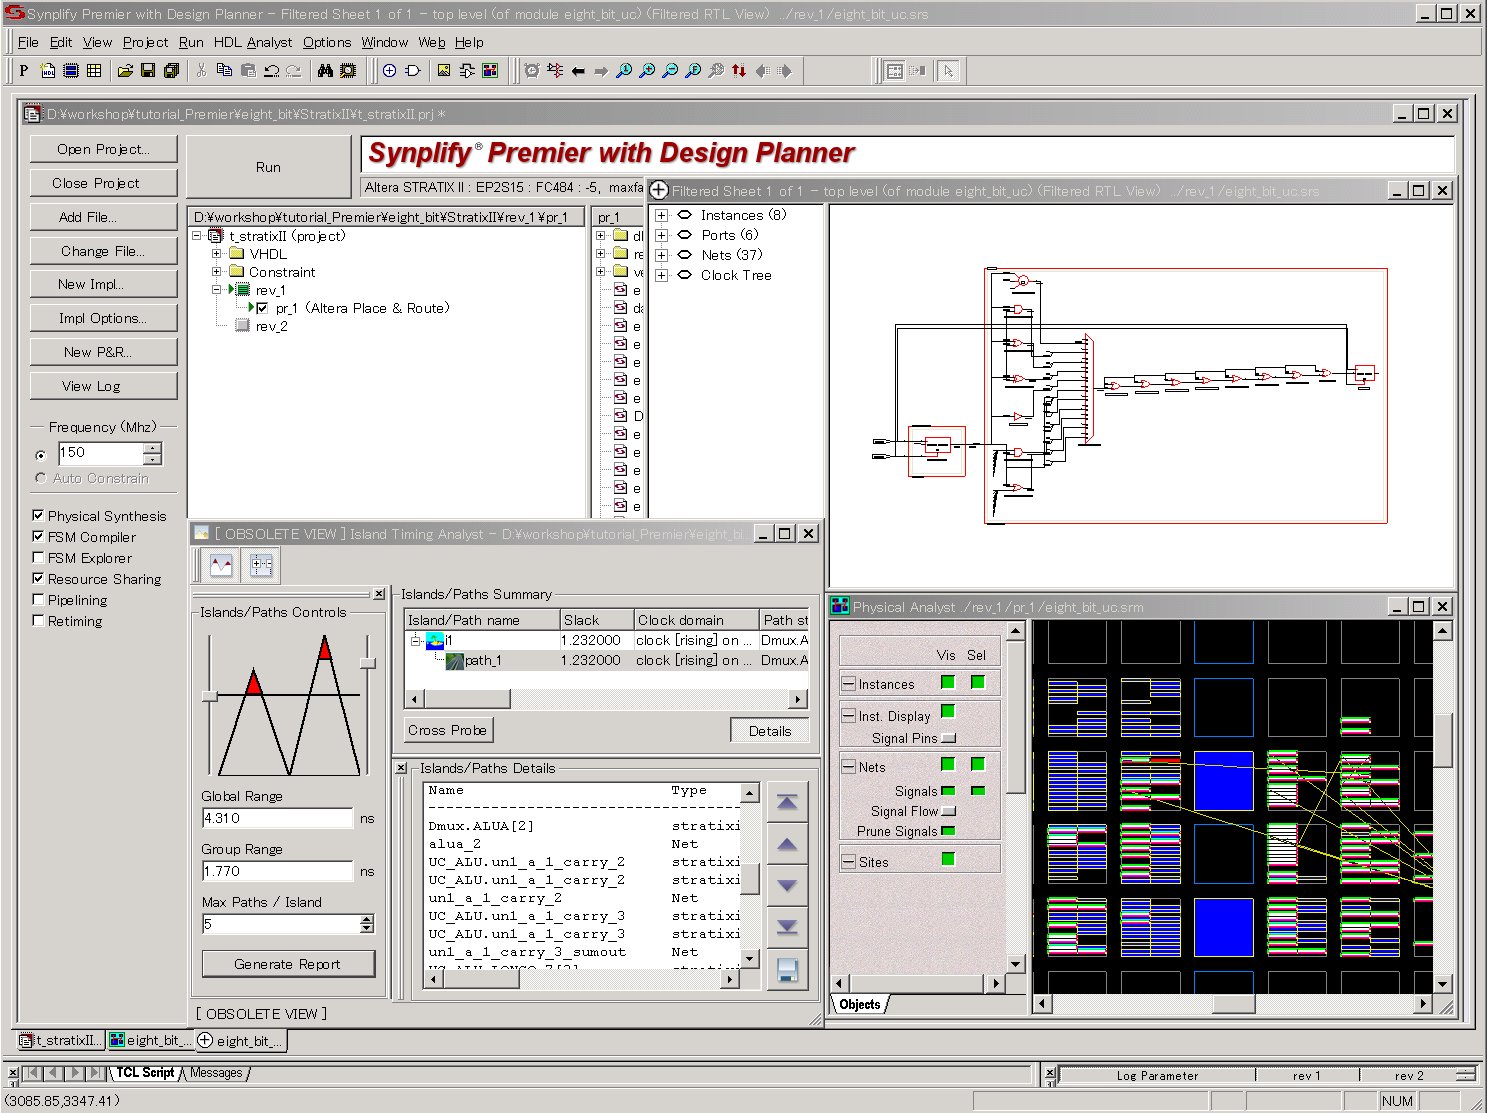Click the open folder toolbar icon
This screenshot has height=1113, width=1487.
[x=125, y=71]
